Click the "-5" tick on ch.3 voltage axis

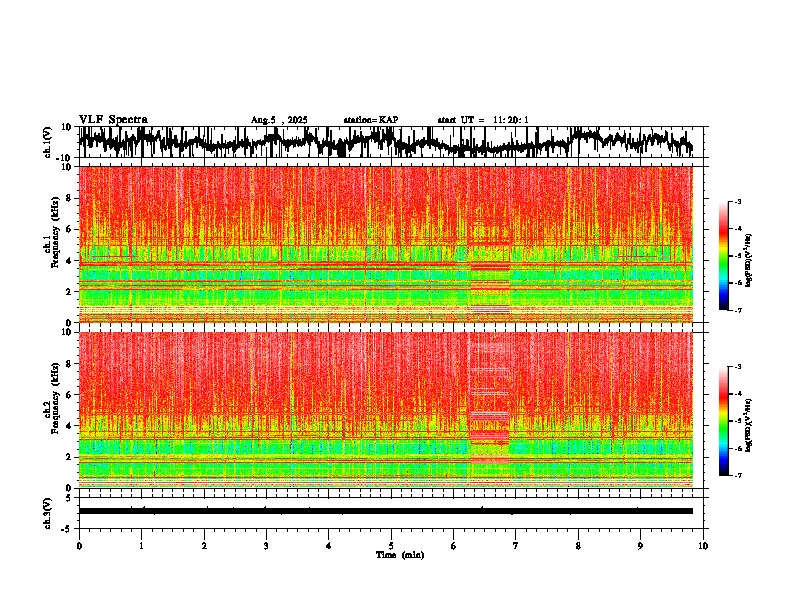(67, 529)
